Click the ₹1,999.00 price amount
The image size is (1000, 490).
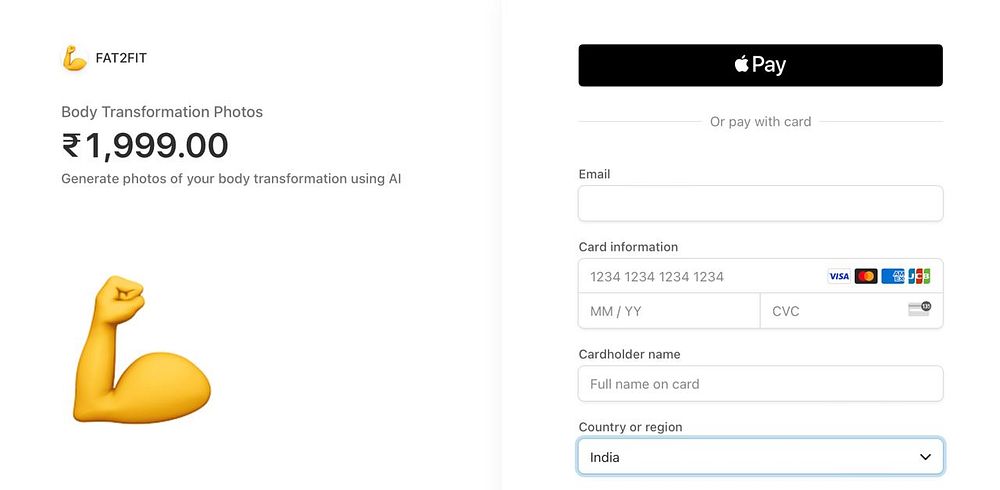coord(145,146)
